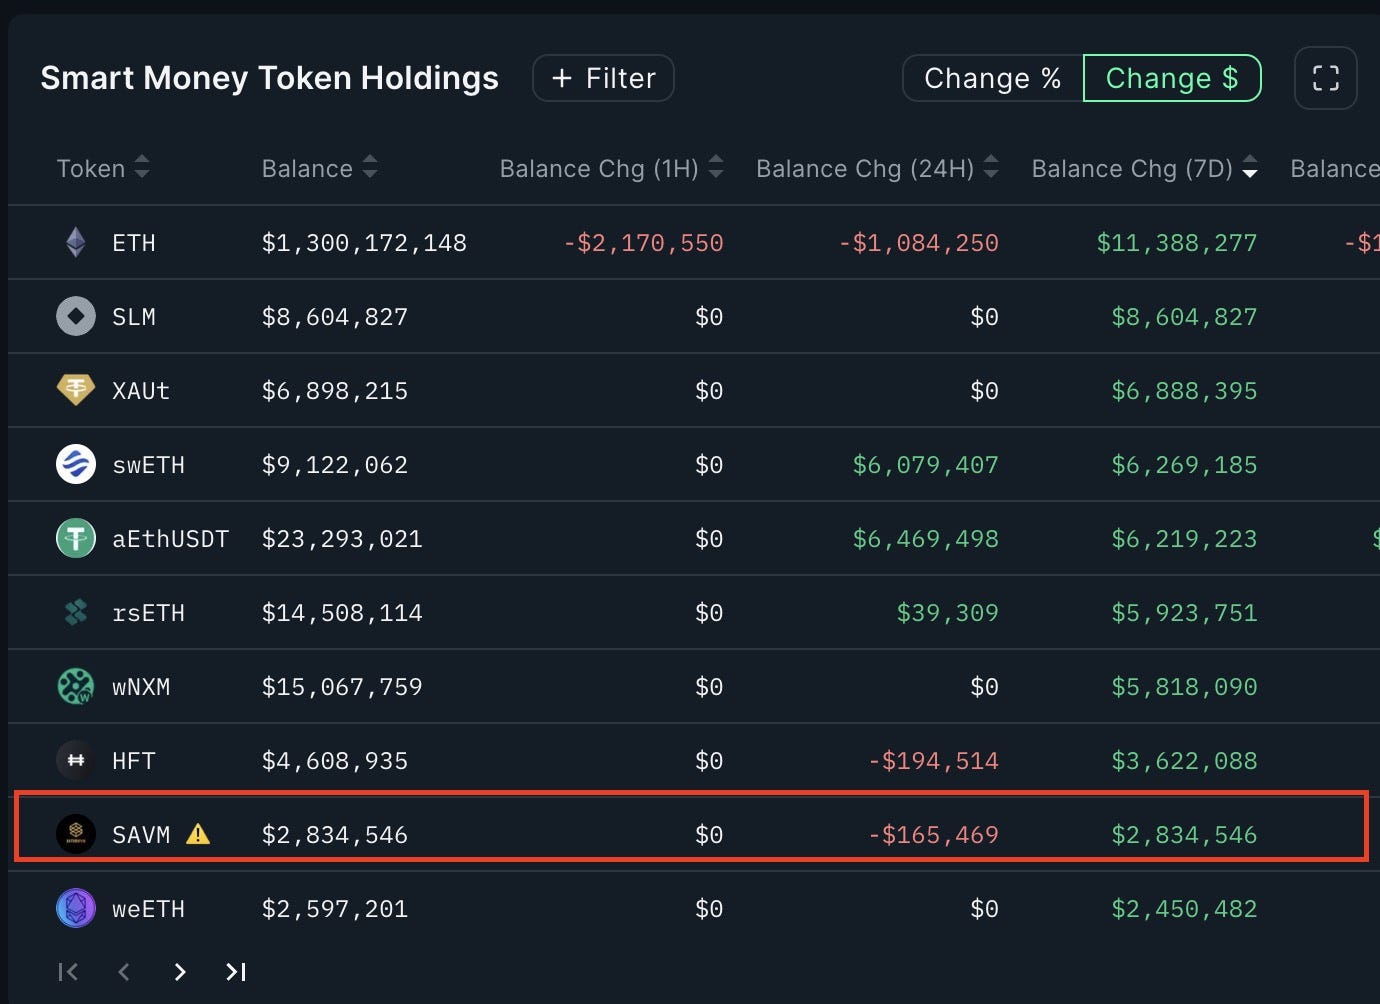Jump to the last page

236,971
